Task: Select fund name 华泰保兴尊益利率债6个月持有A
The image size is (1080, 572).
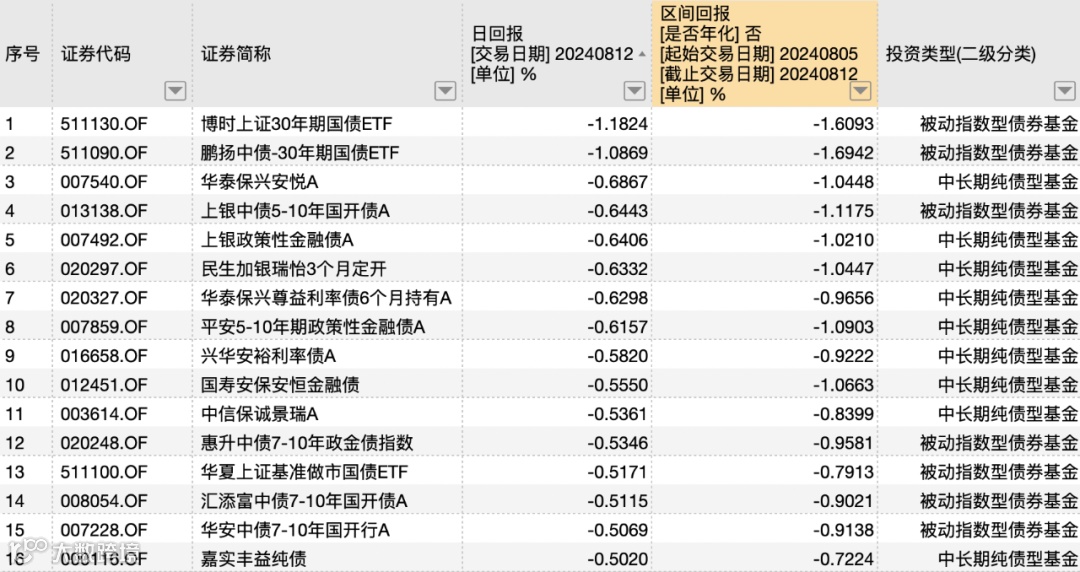Action: coord(326,298)
